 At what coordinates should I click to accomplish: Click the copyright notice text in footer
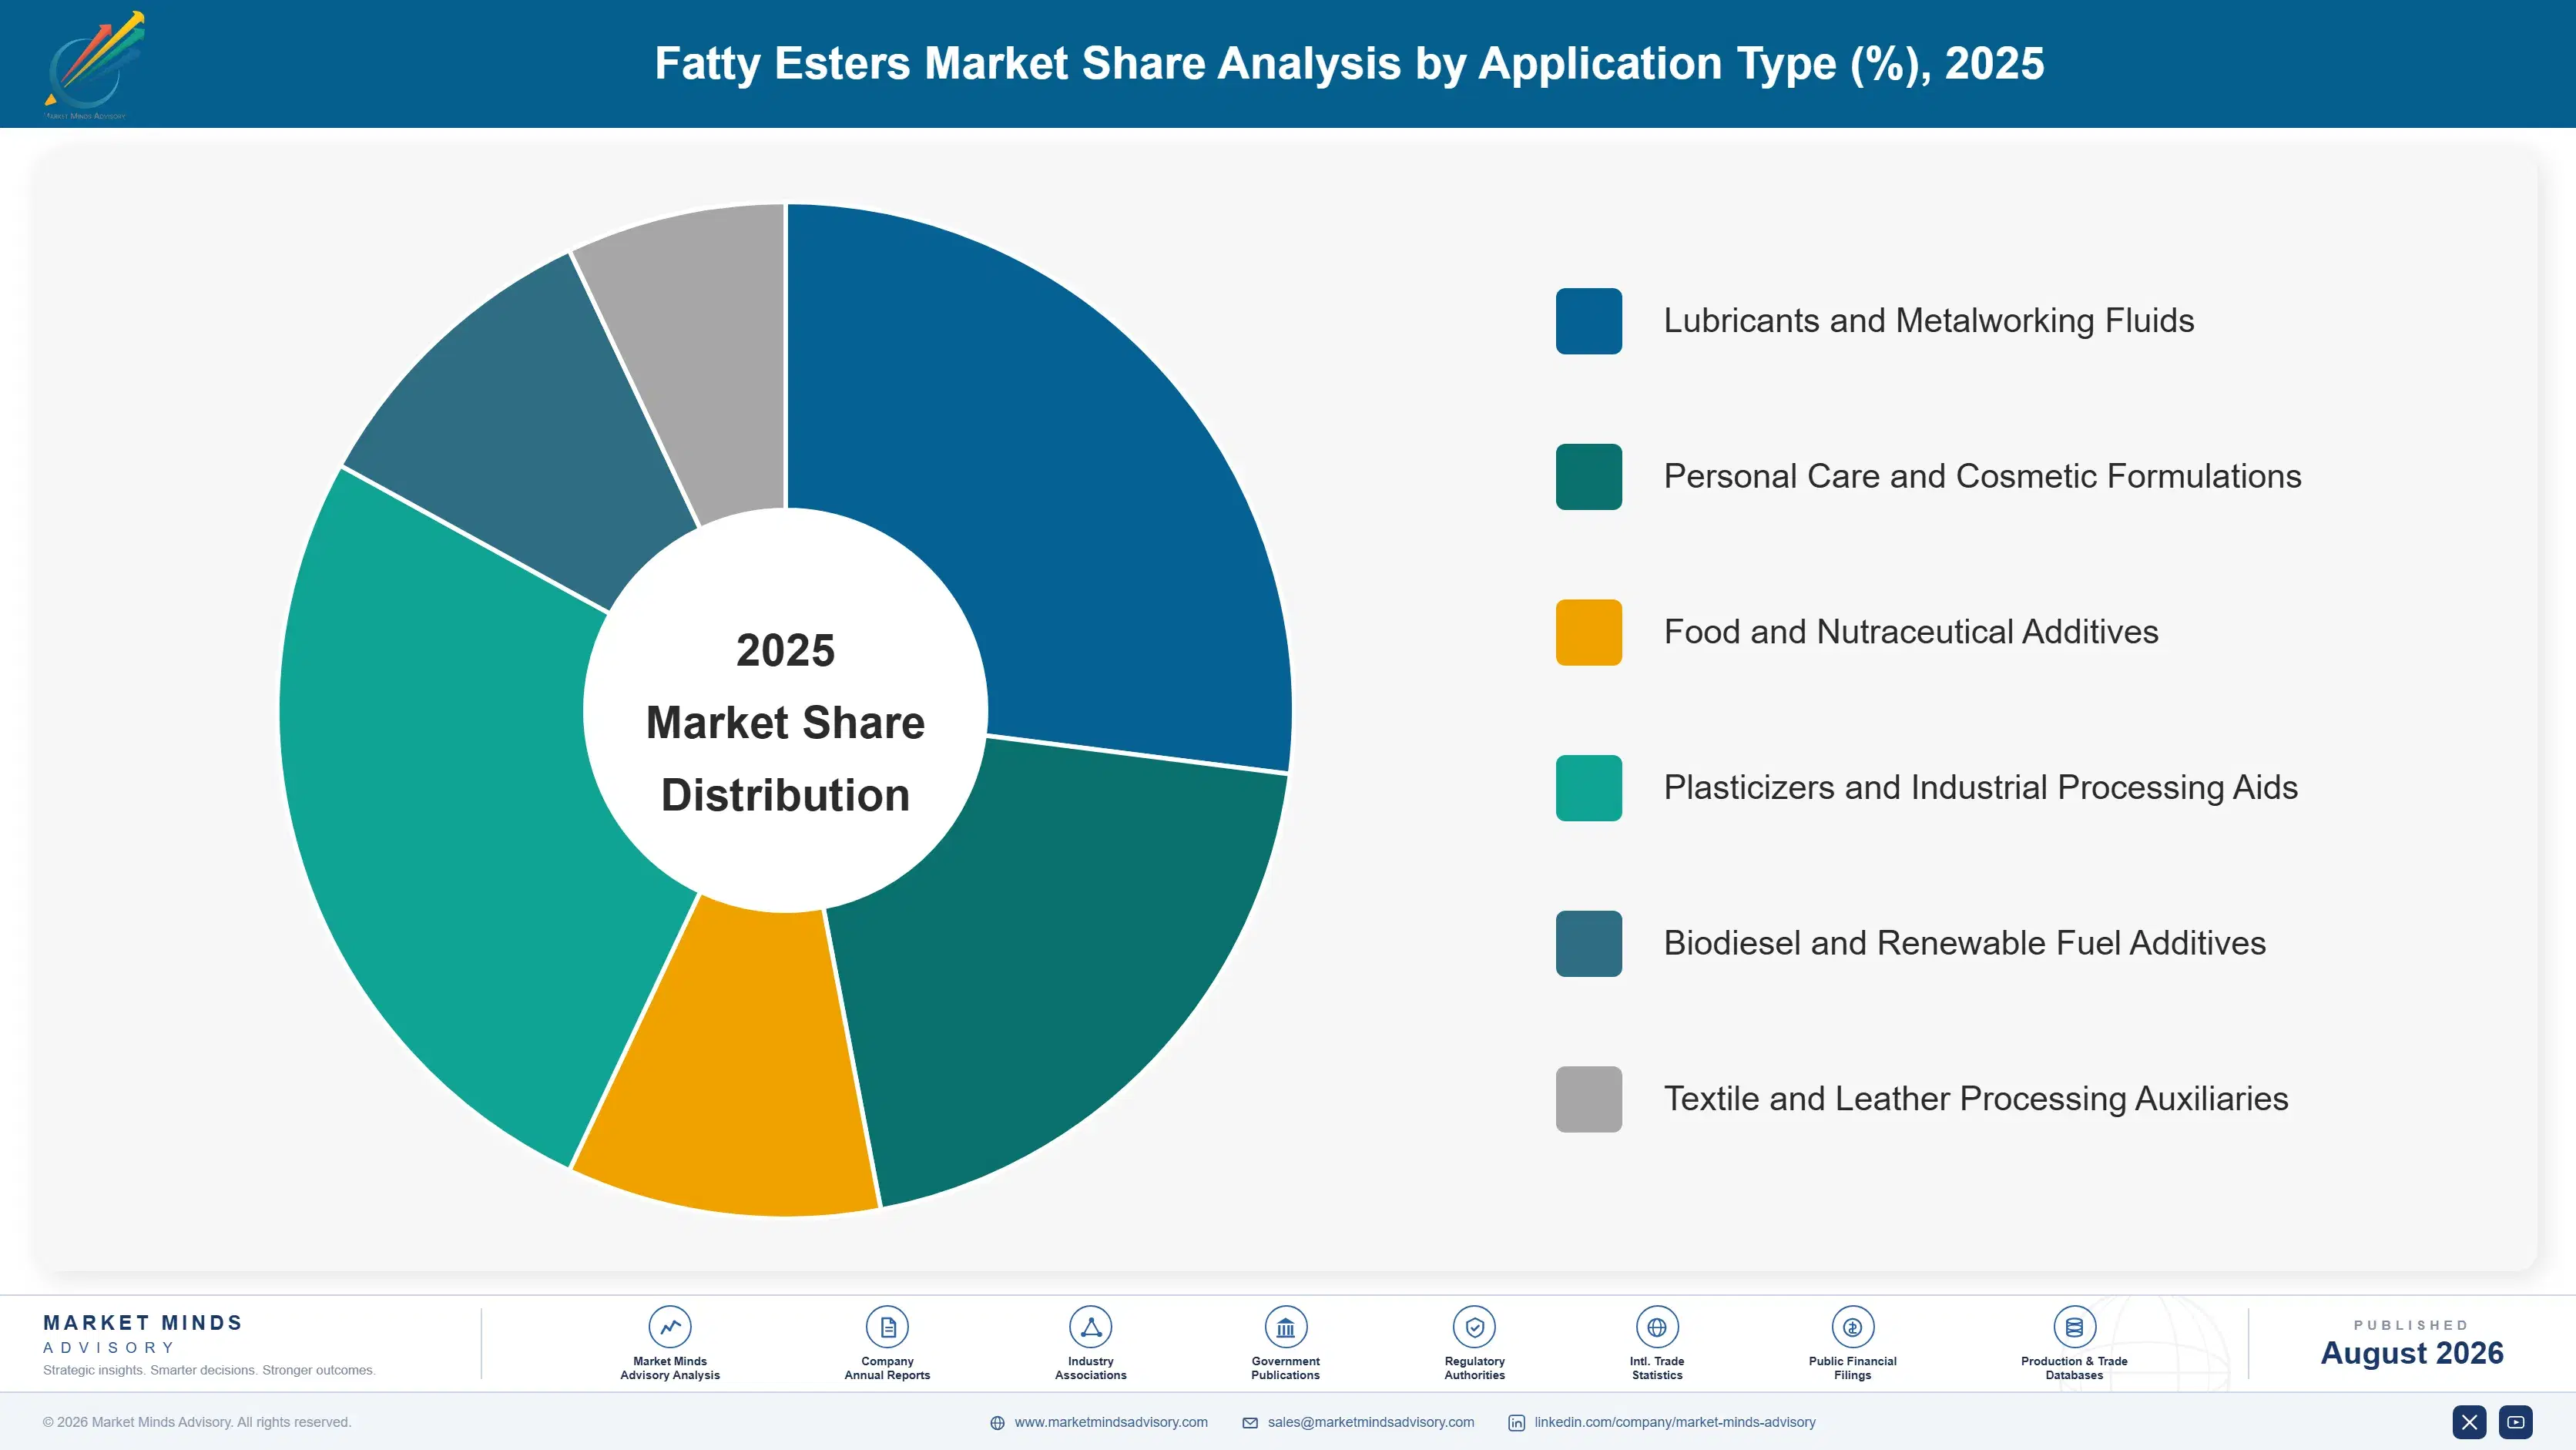coord(197,1422)
